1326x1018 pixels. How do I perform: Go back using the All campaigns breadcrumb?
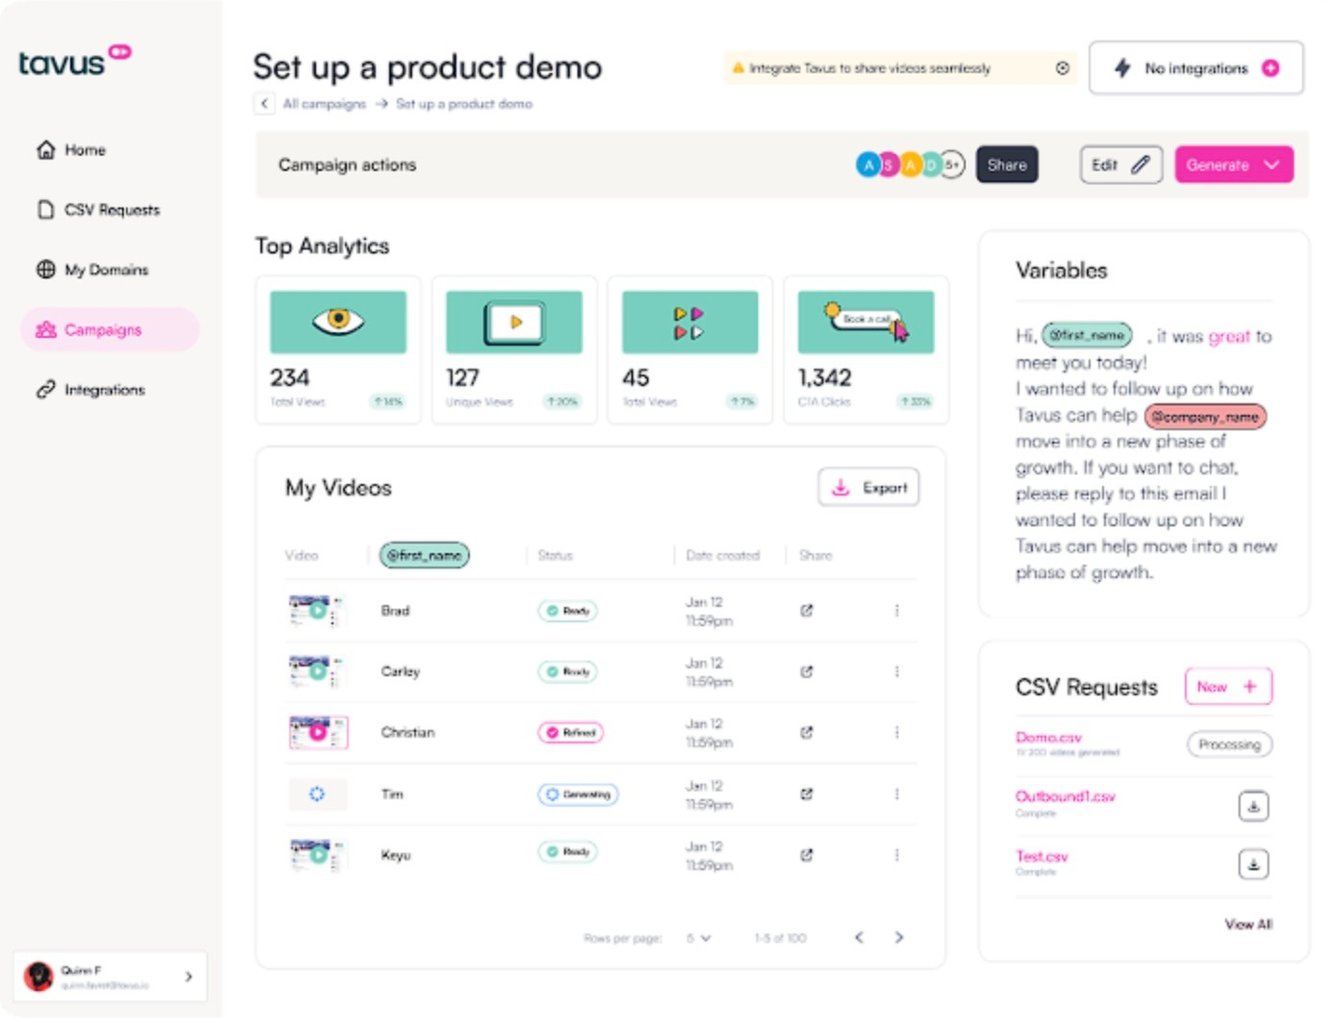tap(324, 103)
